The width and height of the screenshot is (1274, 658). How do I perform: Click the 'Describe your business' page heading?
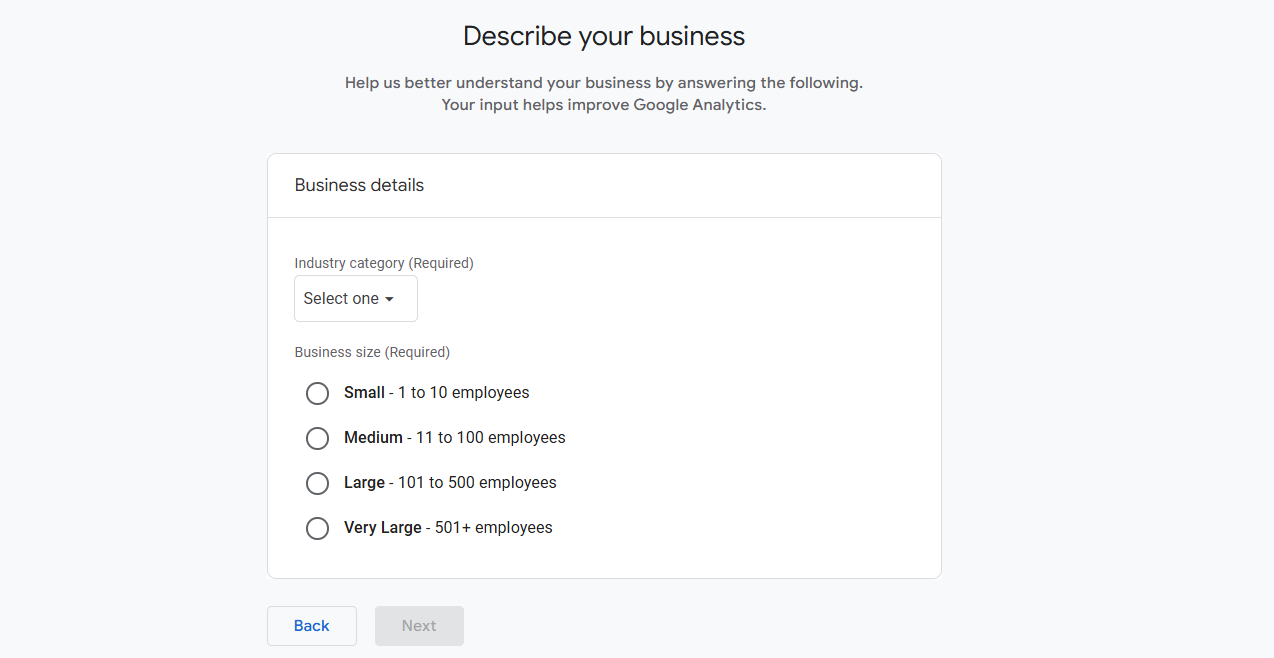[604, 37]
